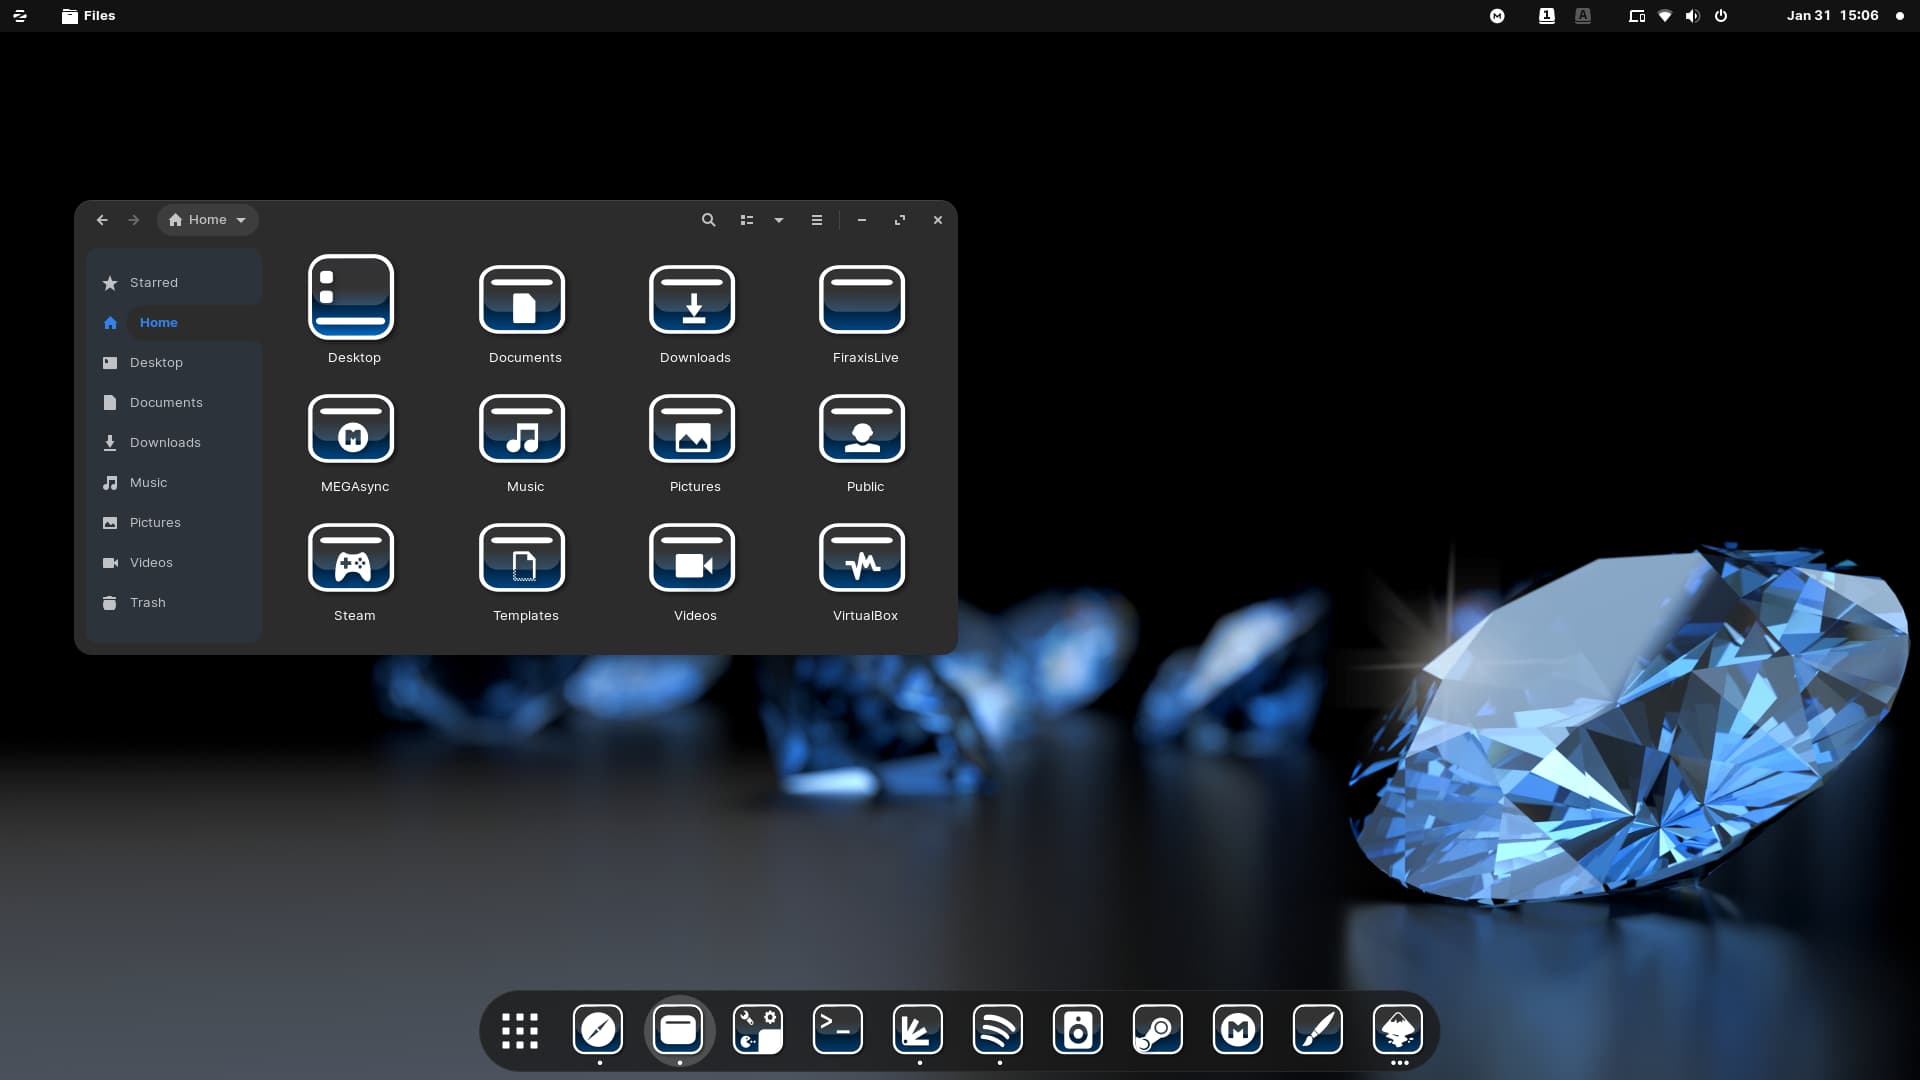Expand the view options dropdown arrow
This screenshot has height=1080, width=1920.
click(x=779, y=220)
